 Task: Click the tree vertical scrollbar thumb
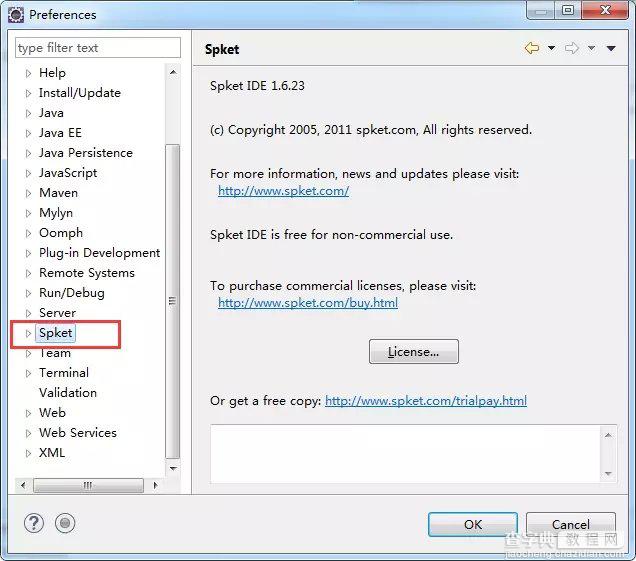pyautogui.click(x=173, y=301)
